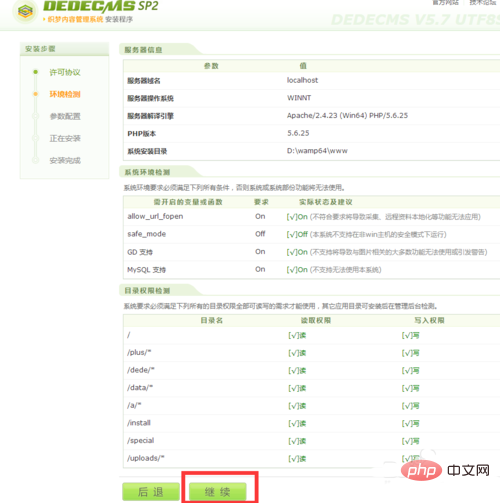Click the 读取权限 column header
This screenshot has height=503, width=500.
316,320
